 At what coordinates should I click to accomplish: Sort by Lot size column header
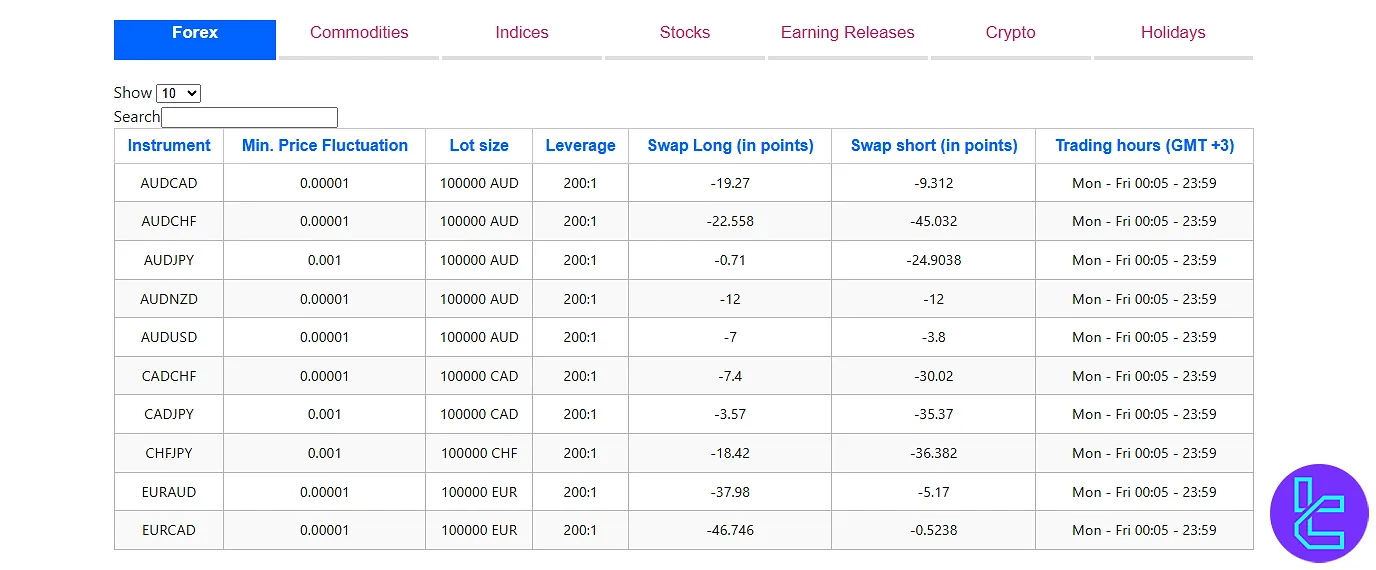tap(479, 146)
